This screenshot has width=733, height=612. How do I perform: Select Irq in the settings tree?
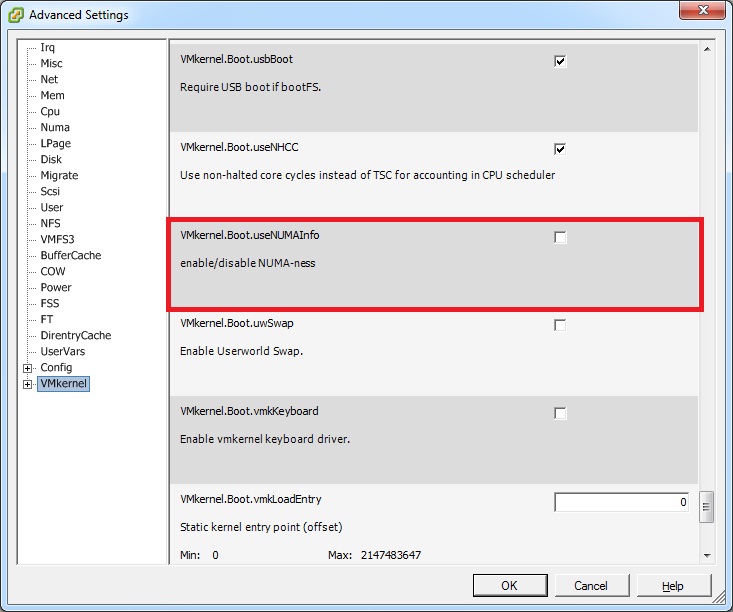(x=47, y=47)
